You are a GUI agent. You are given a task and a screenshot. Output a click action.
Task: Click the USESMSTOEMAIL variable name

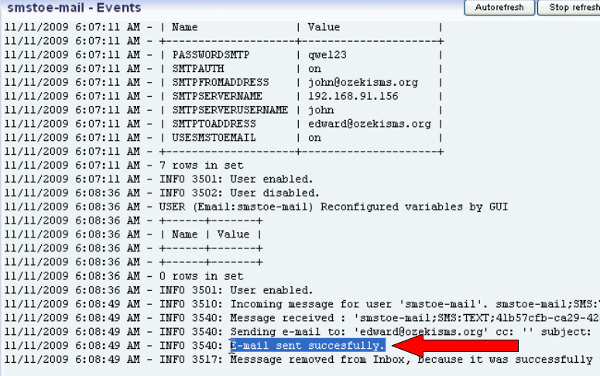[214, 137]
